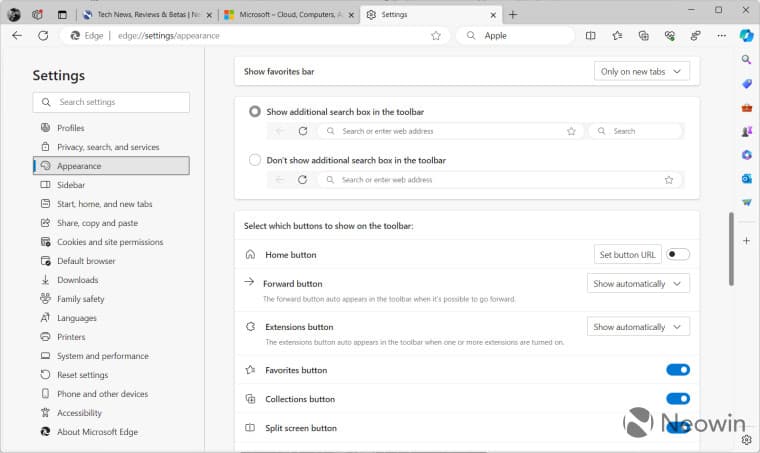The height and width of the screenshot is (453, 760).
Task: Switch to Tech News, Reviews & Betas tab
Action: (148, 15)
